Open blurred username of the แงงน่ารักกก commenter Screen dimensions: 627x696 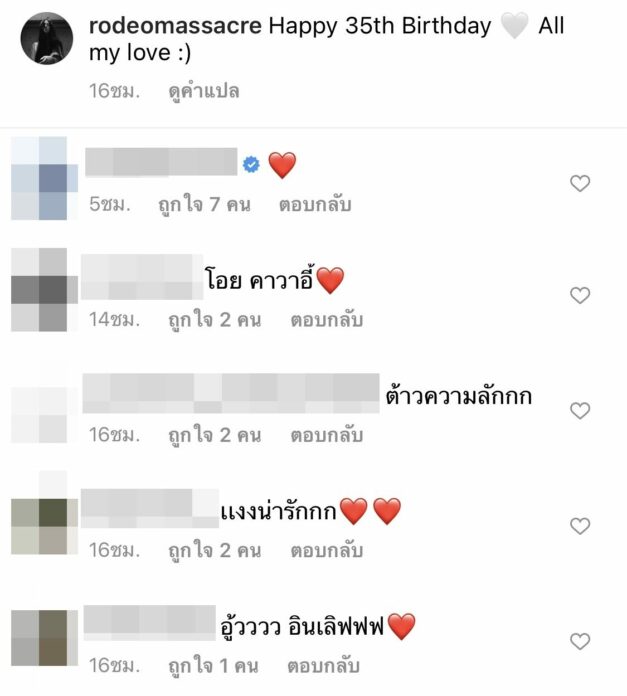(x=150, y=508)
